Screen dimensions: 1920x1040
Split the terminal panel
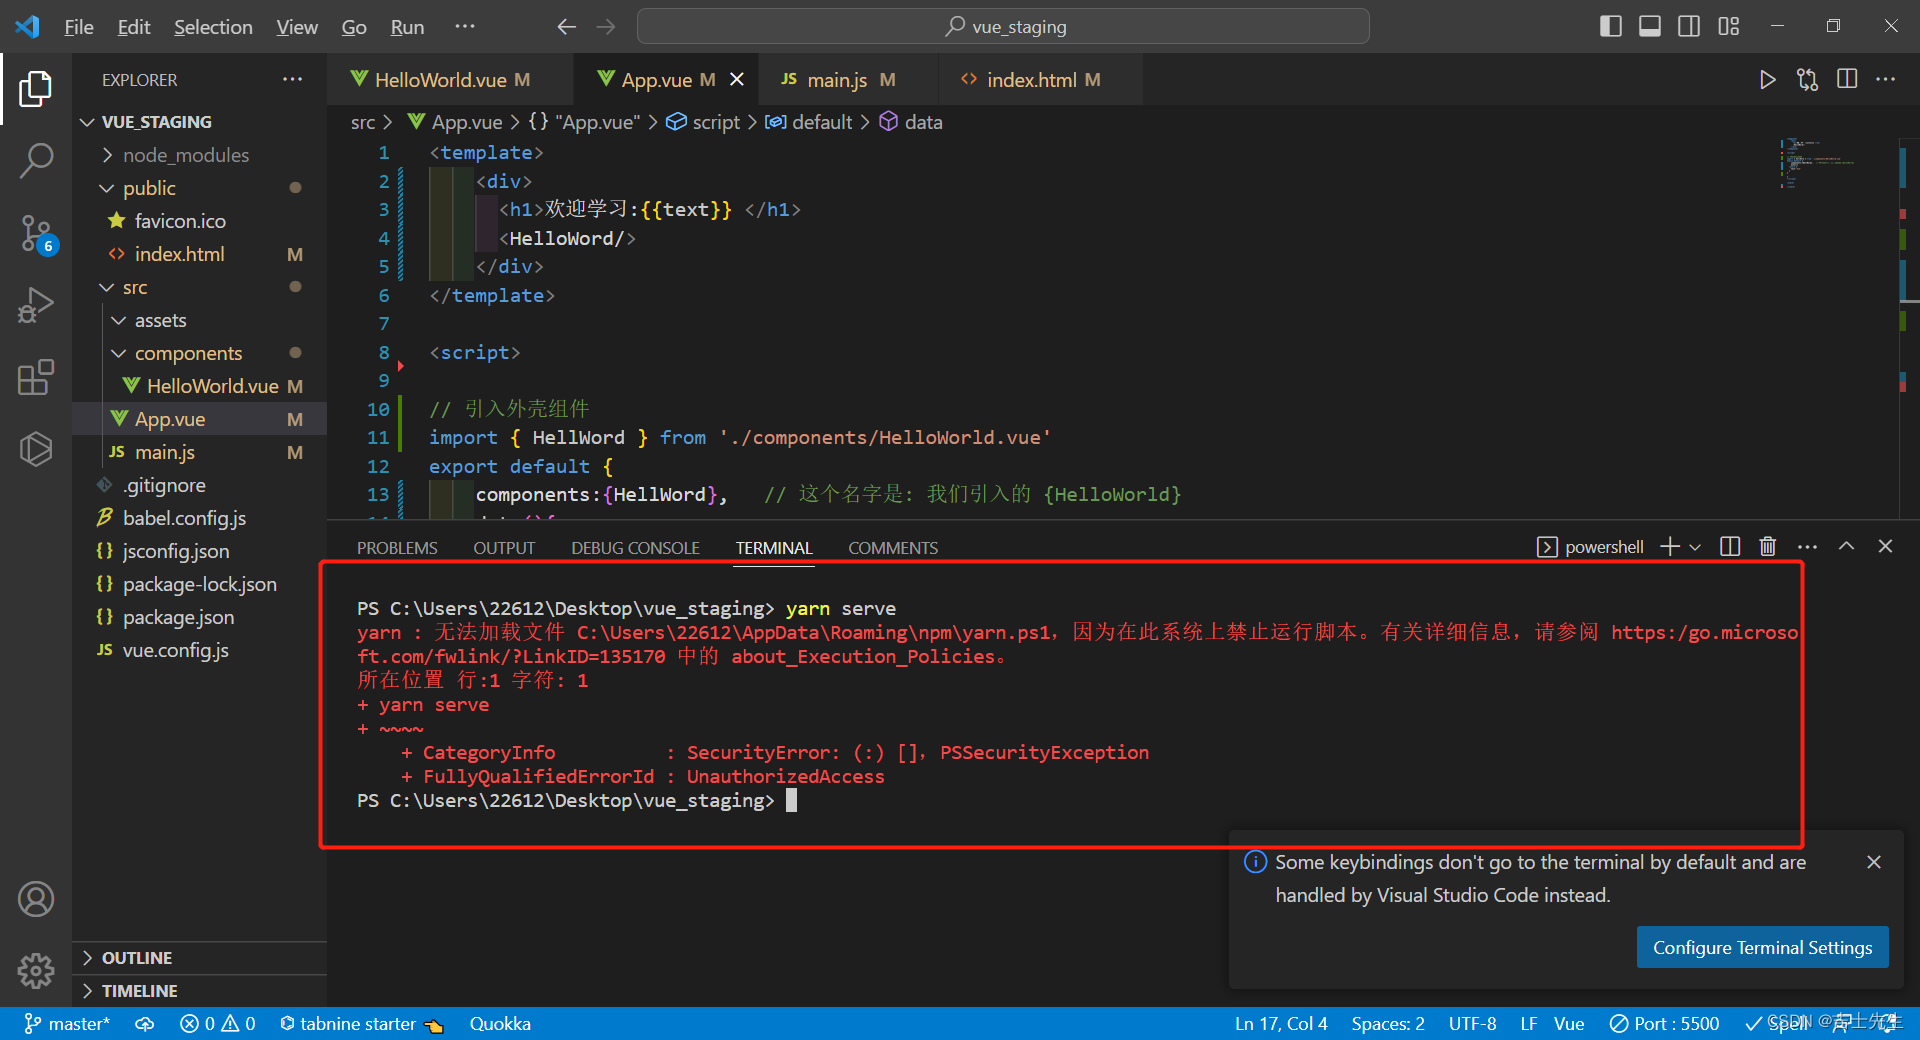pos(1730,546)
